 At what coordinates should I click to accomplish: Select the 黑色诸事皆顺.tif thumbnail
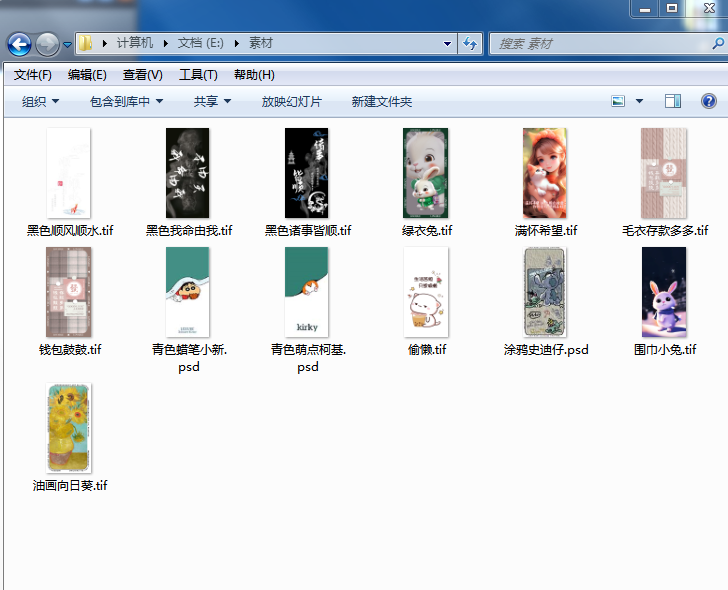(306, 173)
